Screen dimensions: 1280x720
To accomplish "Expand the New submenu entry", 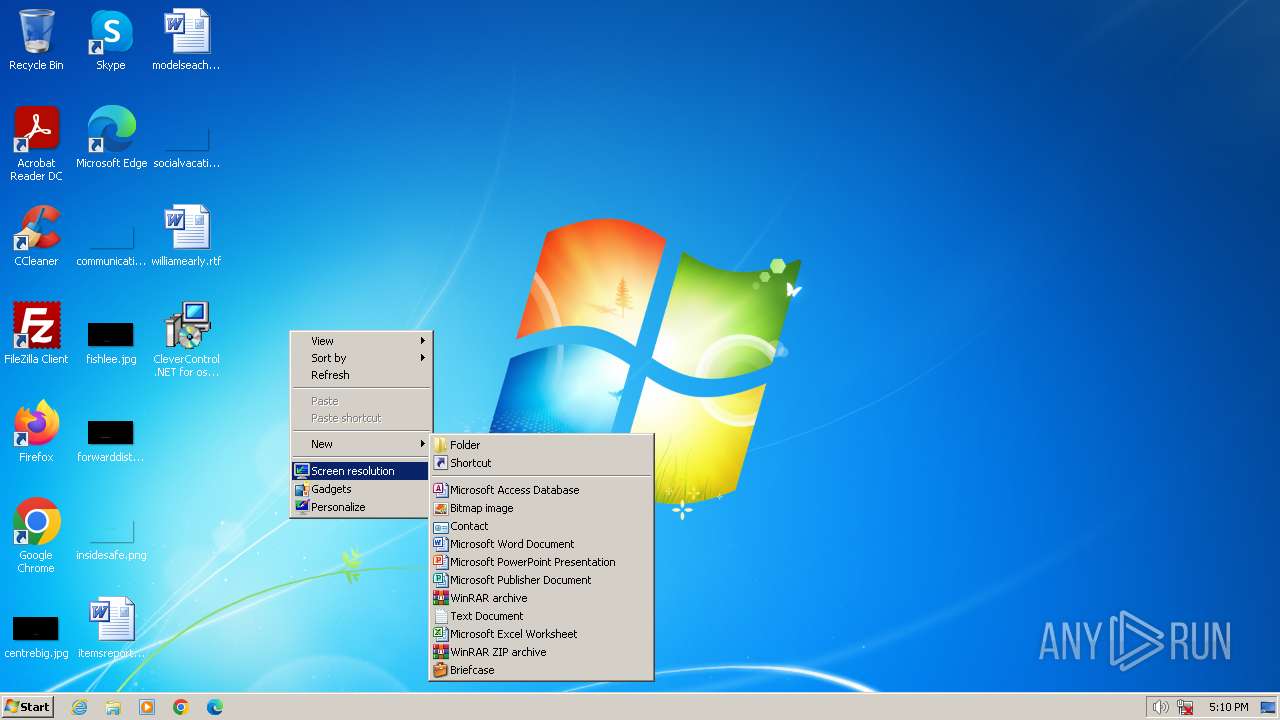I will click(361, 444).
